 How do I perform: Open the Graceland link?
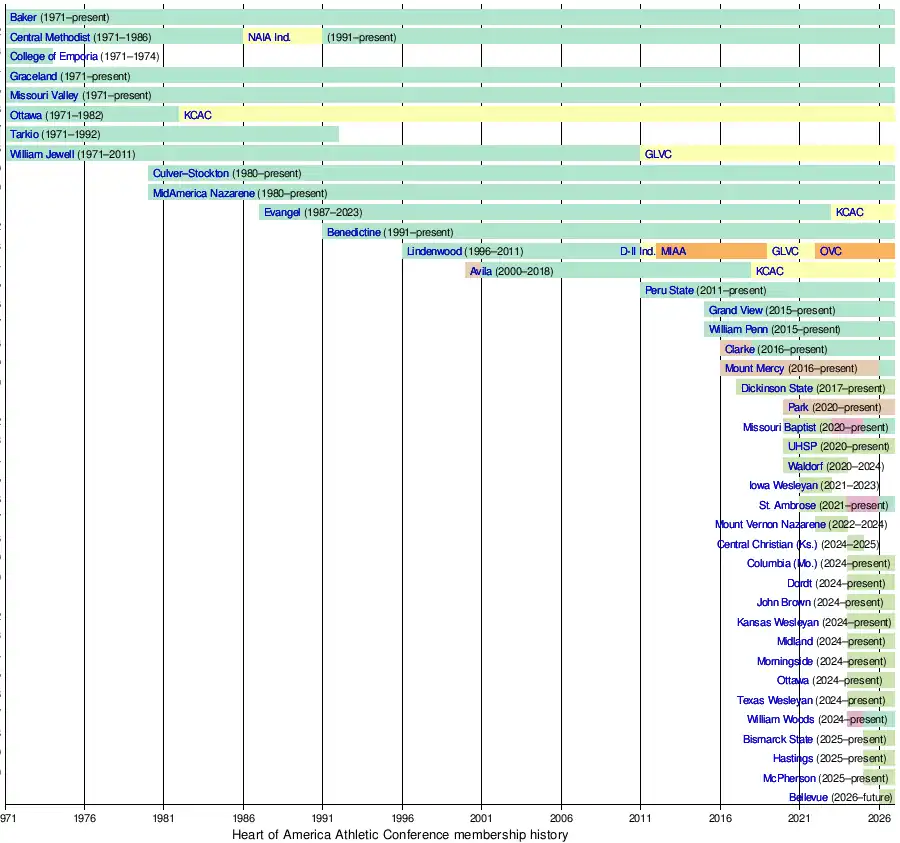pos(33,76)
